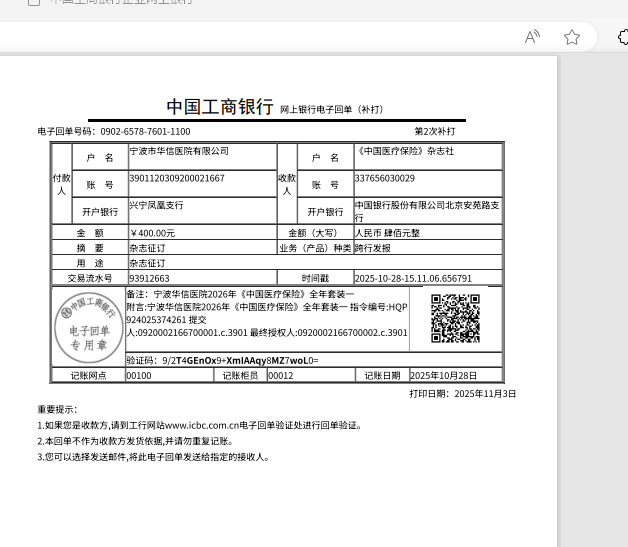Click the 中国工商银行 title heading
Screen dimensions: 628x547
pyautogui.click(x=219, y=108)
